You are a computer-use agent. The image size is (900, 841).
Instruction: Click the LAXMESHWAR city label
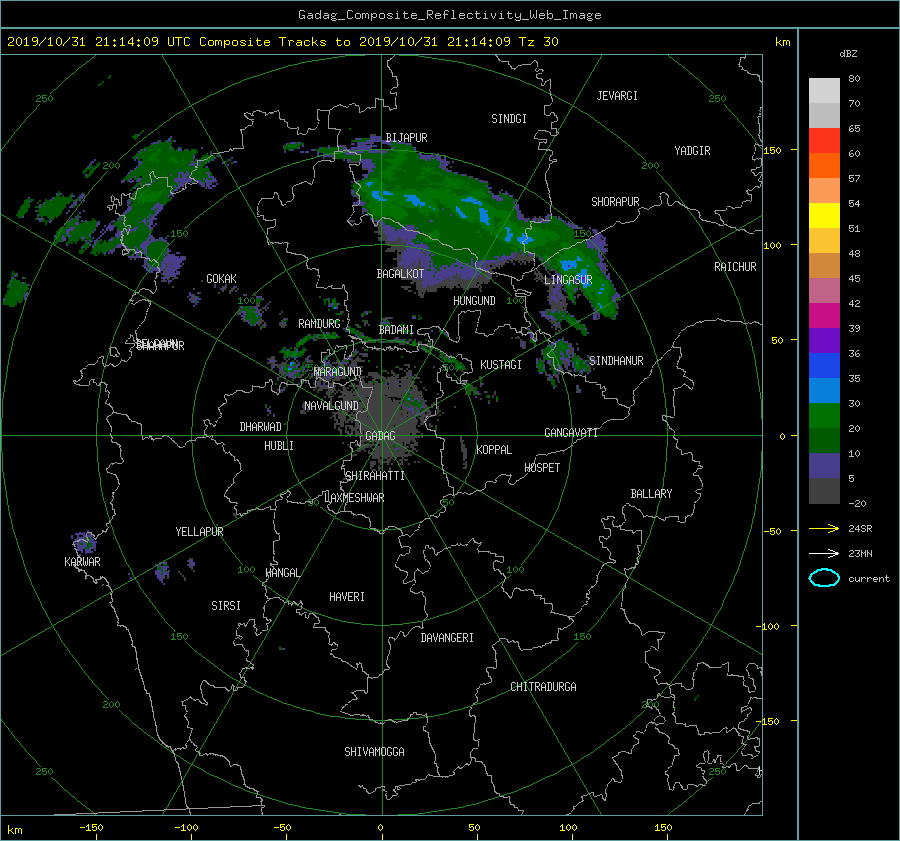(x=354, y=498)
